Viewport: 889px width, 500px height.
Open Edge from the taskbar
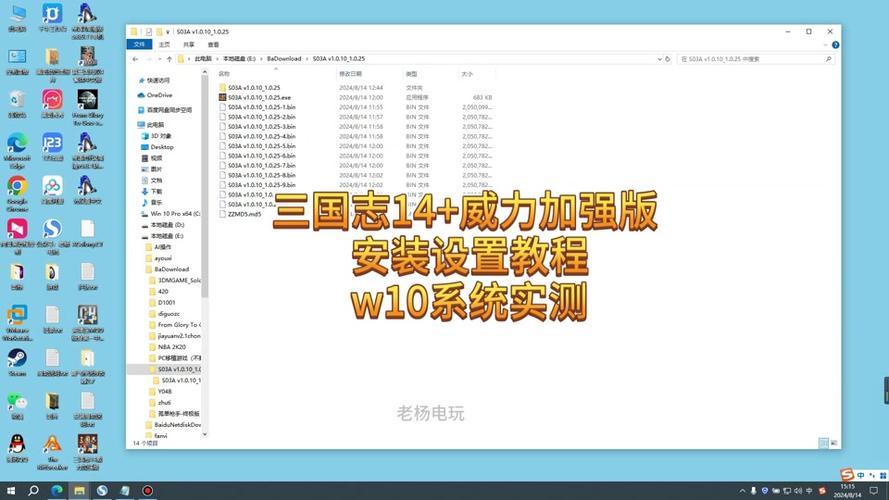click(x=57, y=490)
